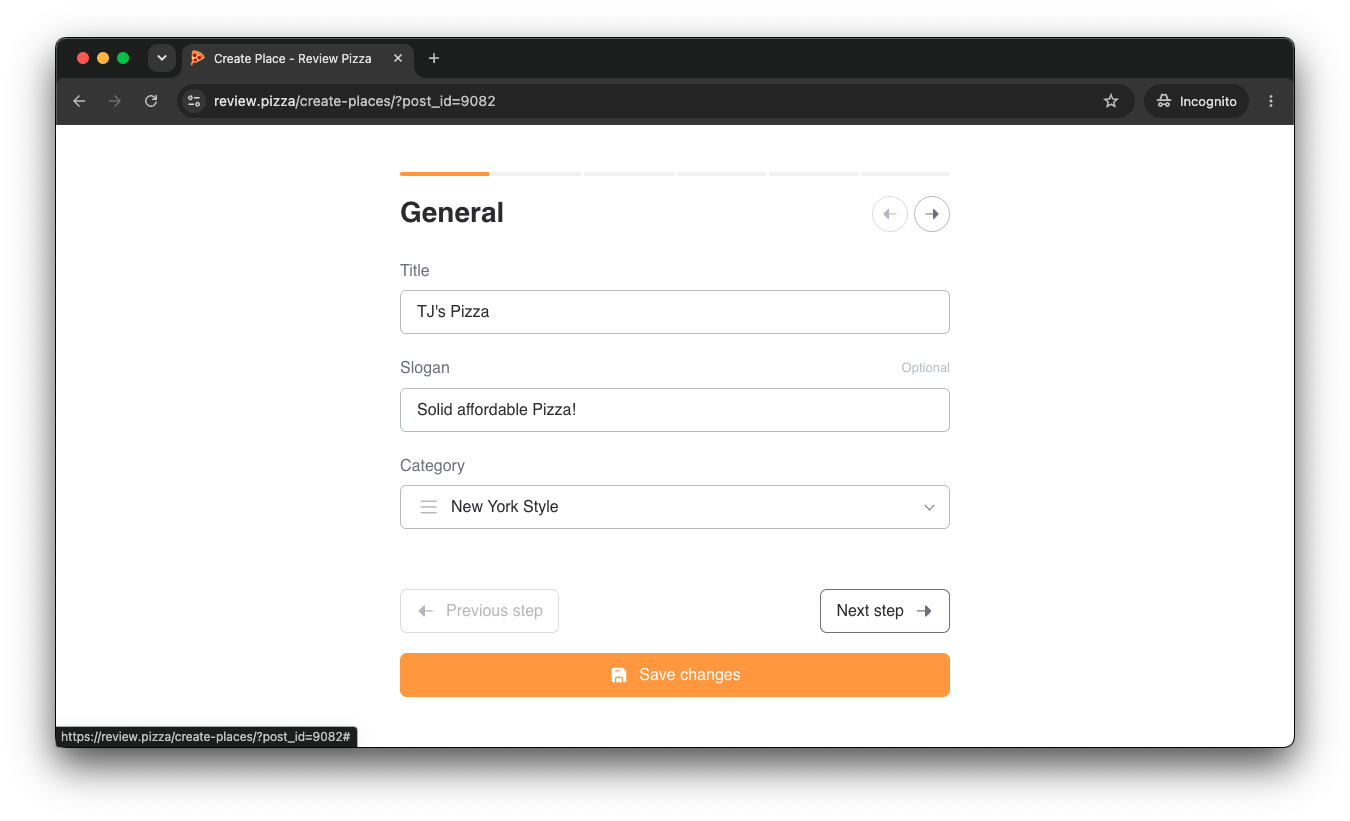Open the Chrome three-dot menu
The image size is (1350, 821).
pos(1271,101)
